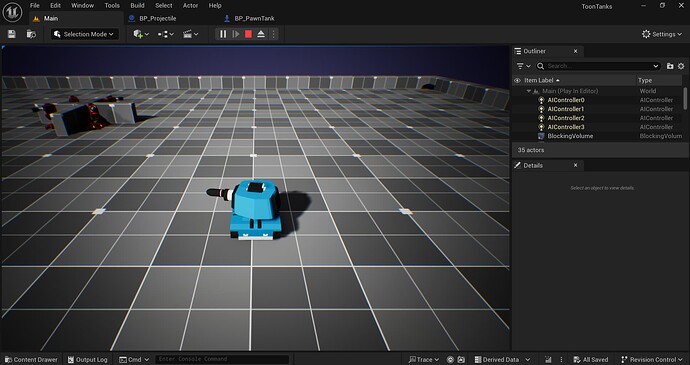
Task: Select the Details panel tab
Action: point(532,166)
